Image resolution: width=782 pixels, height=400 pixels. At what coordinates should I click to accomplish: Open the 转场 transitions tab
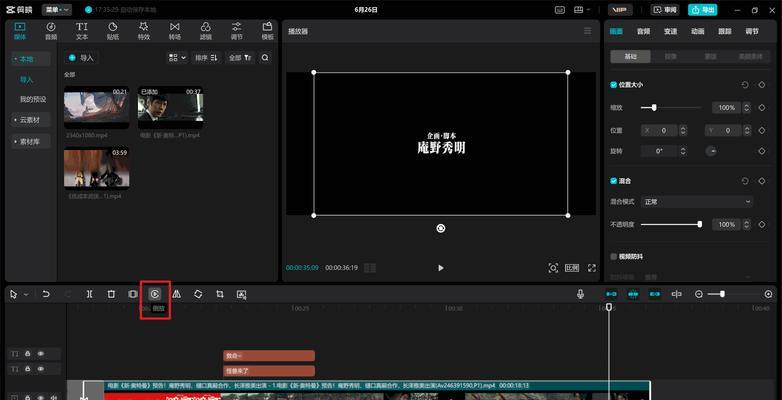click(175, 31)
